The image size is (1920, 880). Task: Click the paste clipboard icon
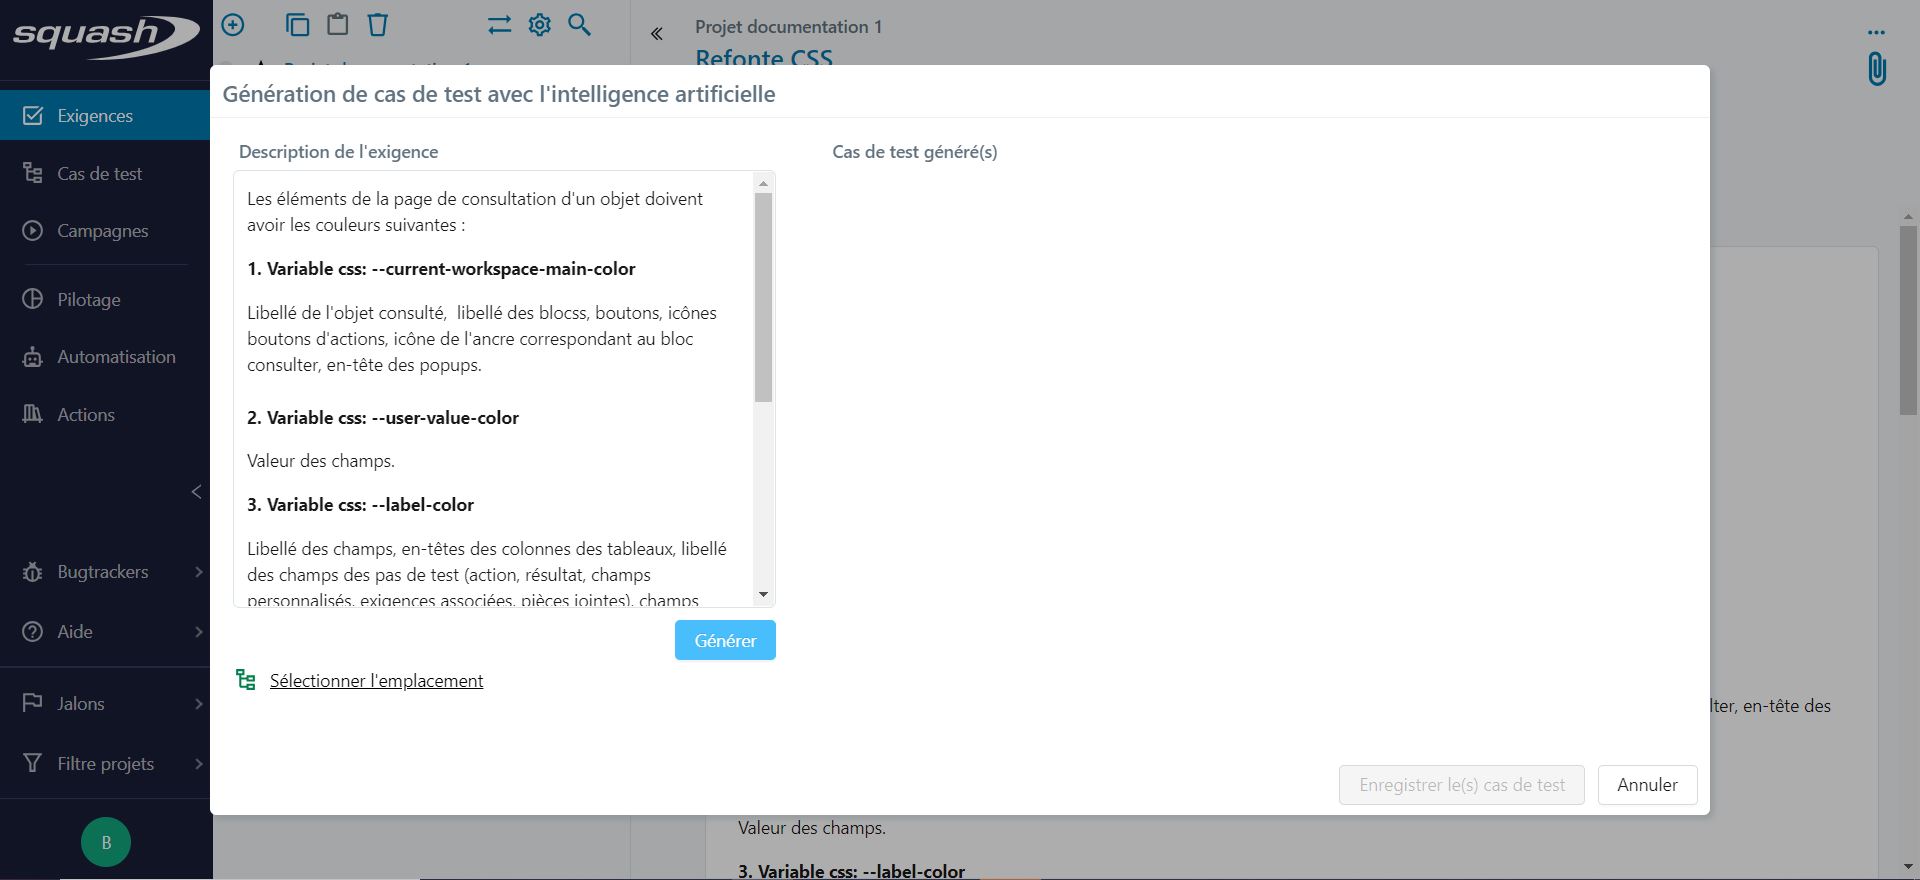(x=338, y=25)
